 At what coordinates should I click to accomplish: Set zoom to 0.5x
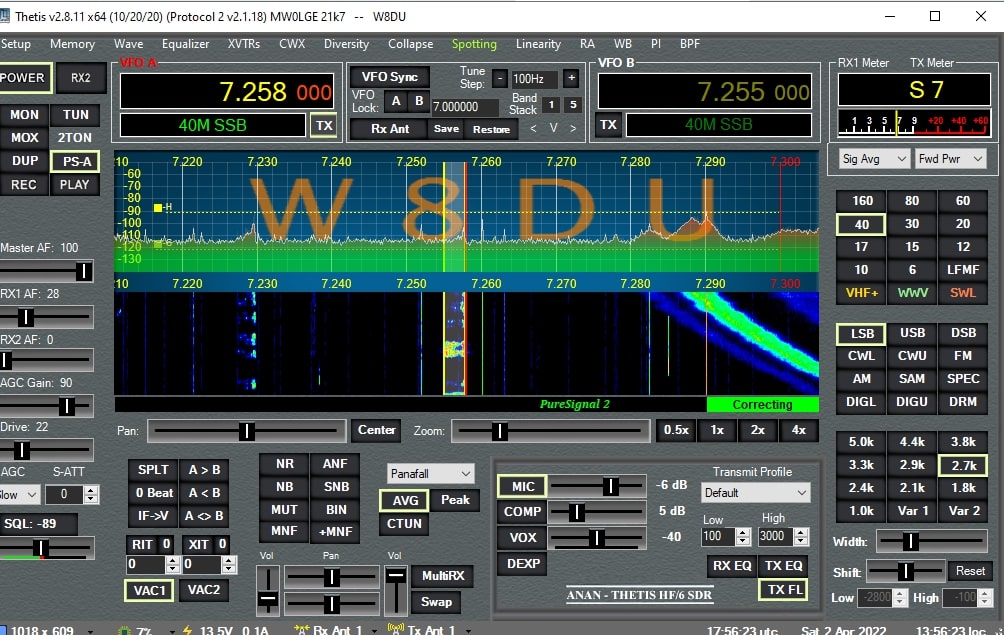pos(676,430)
